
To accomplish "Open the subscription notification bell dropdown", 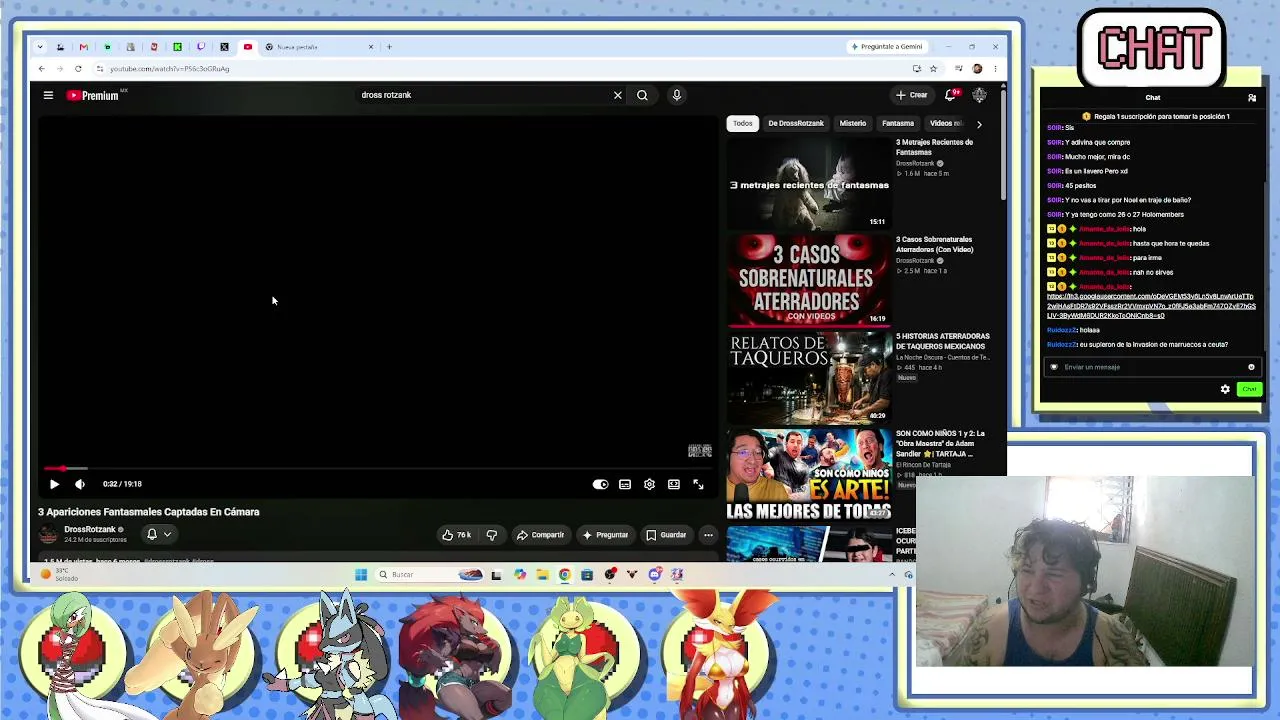I will [x=159, y=535].
